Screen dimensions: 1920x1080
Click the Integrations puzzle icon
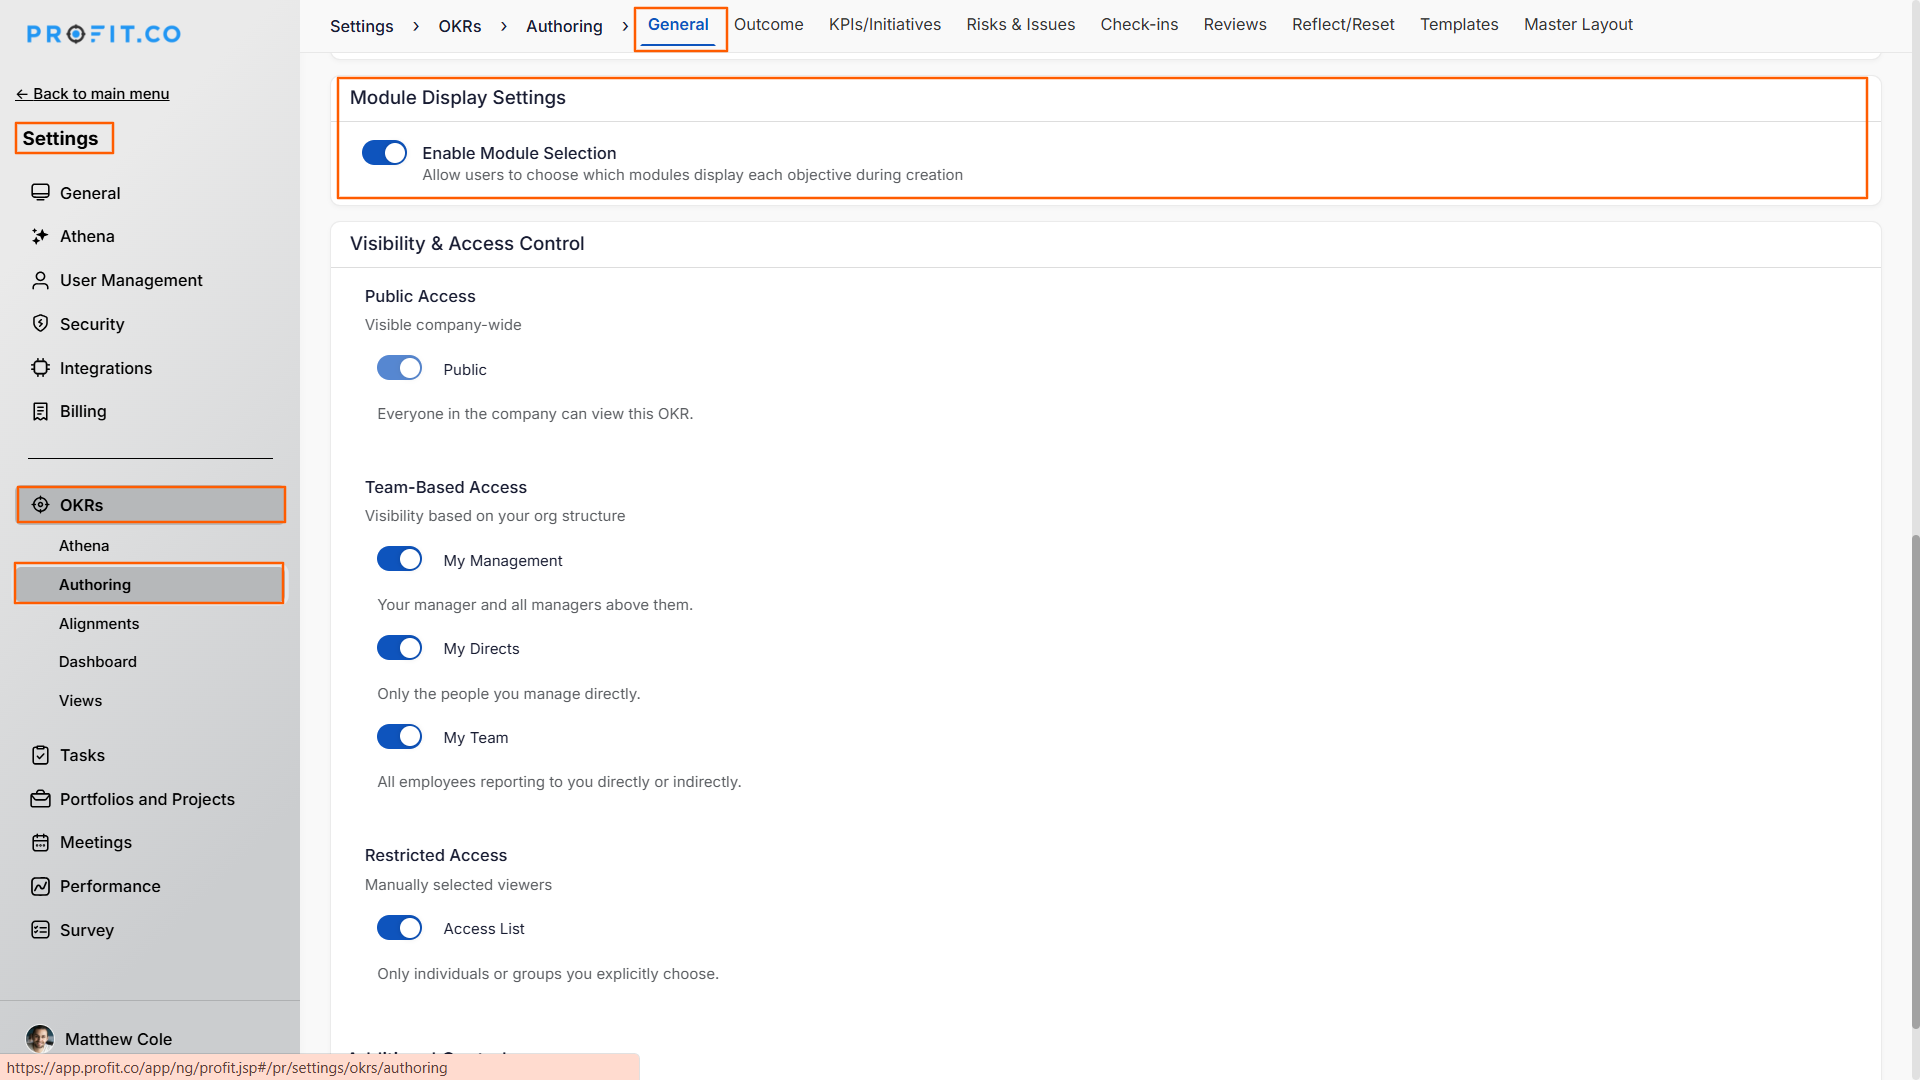(x=40, y=368)
